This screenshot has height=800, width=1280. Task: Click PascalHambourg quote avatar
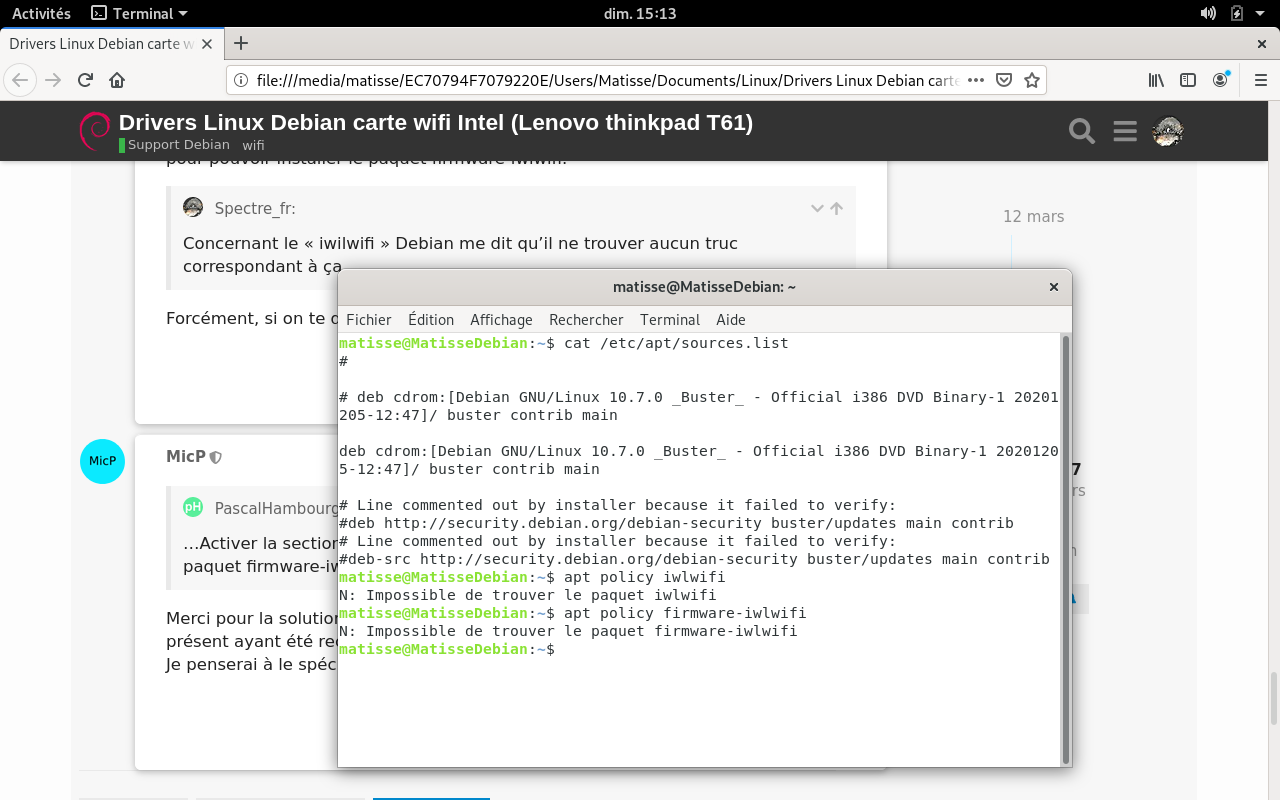coord(193,507)
